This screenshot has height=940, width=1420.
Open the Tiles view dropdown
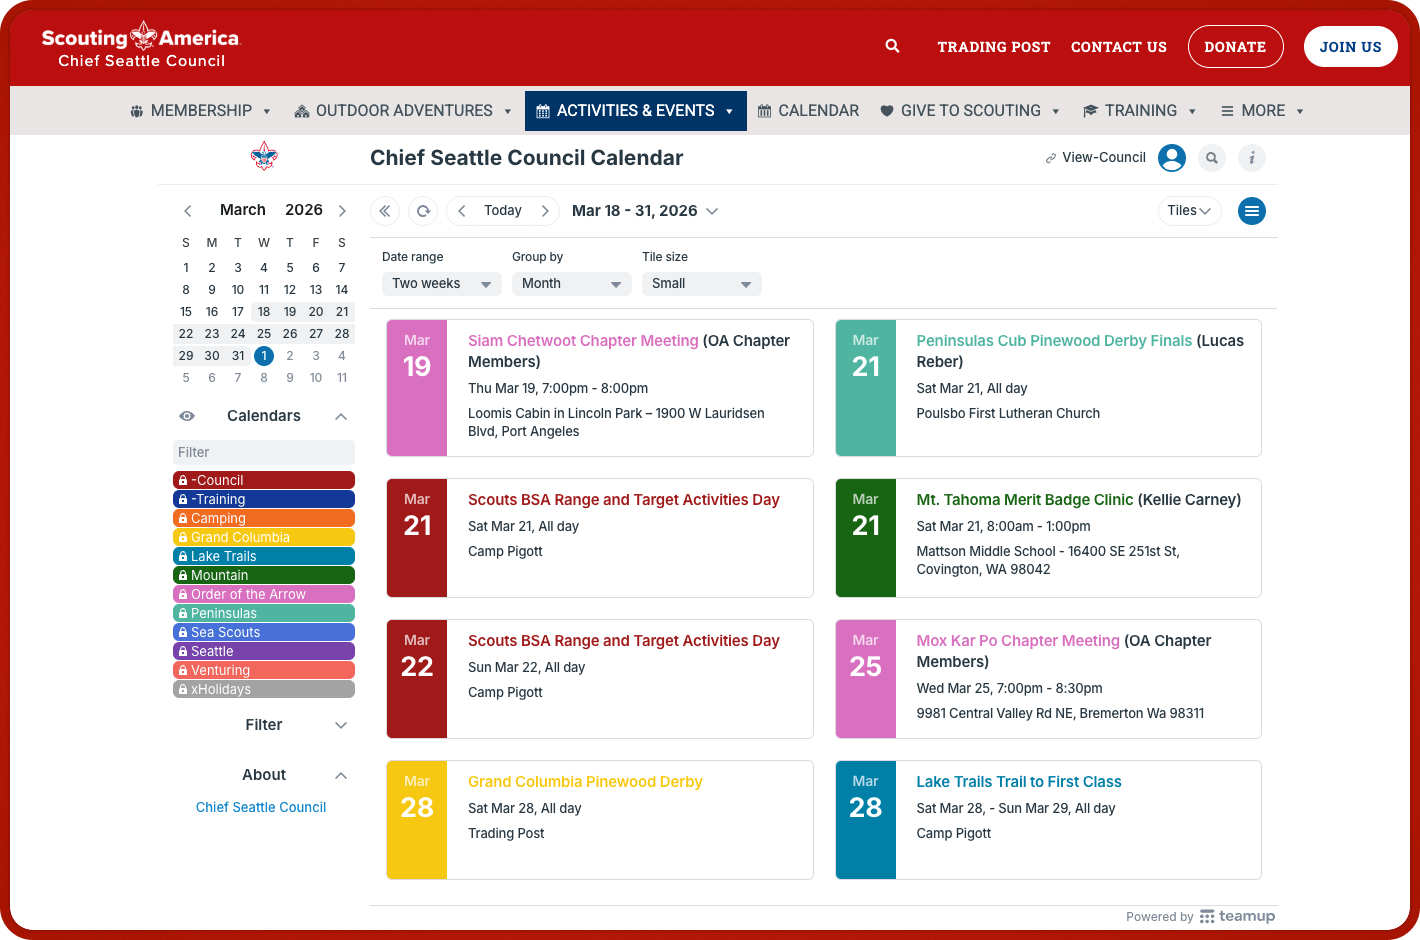pos(1189,211)
